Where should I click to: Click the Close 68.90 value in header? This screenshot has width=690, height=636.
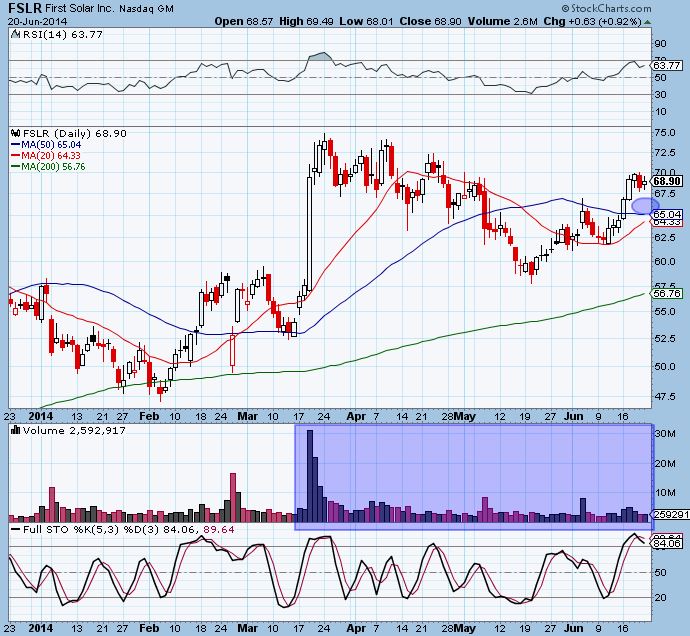[430, 21]
